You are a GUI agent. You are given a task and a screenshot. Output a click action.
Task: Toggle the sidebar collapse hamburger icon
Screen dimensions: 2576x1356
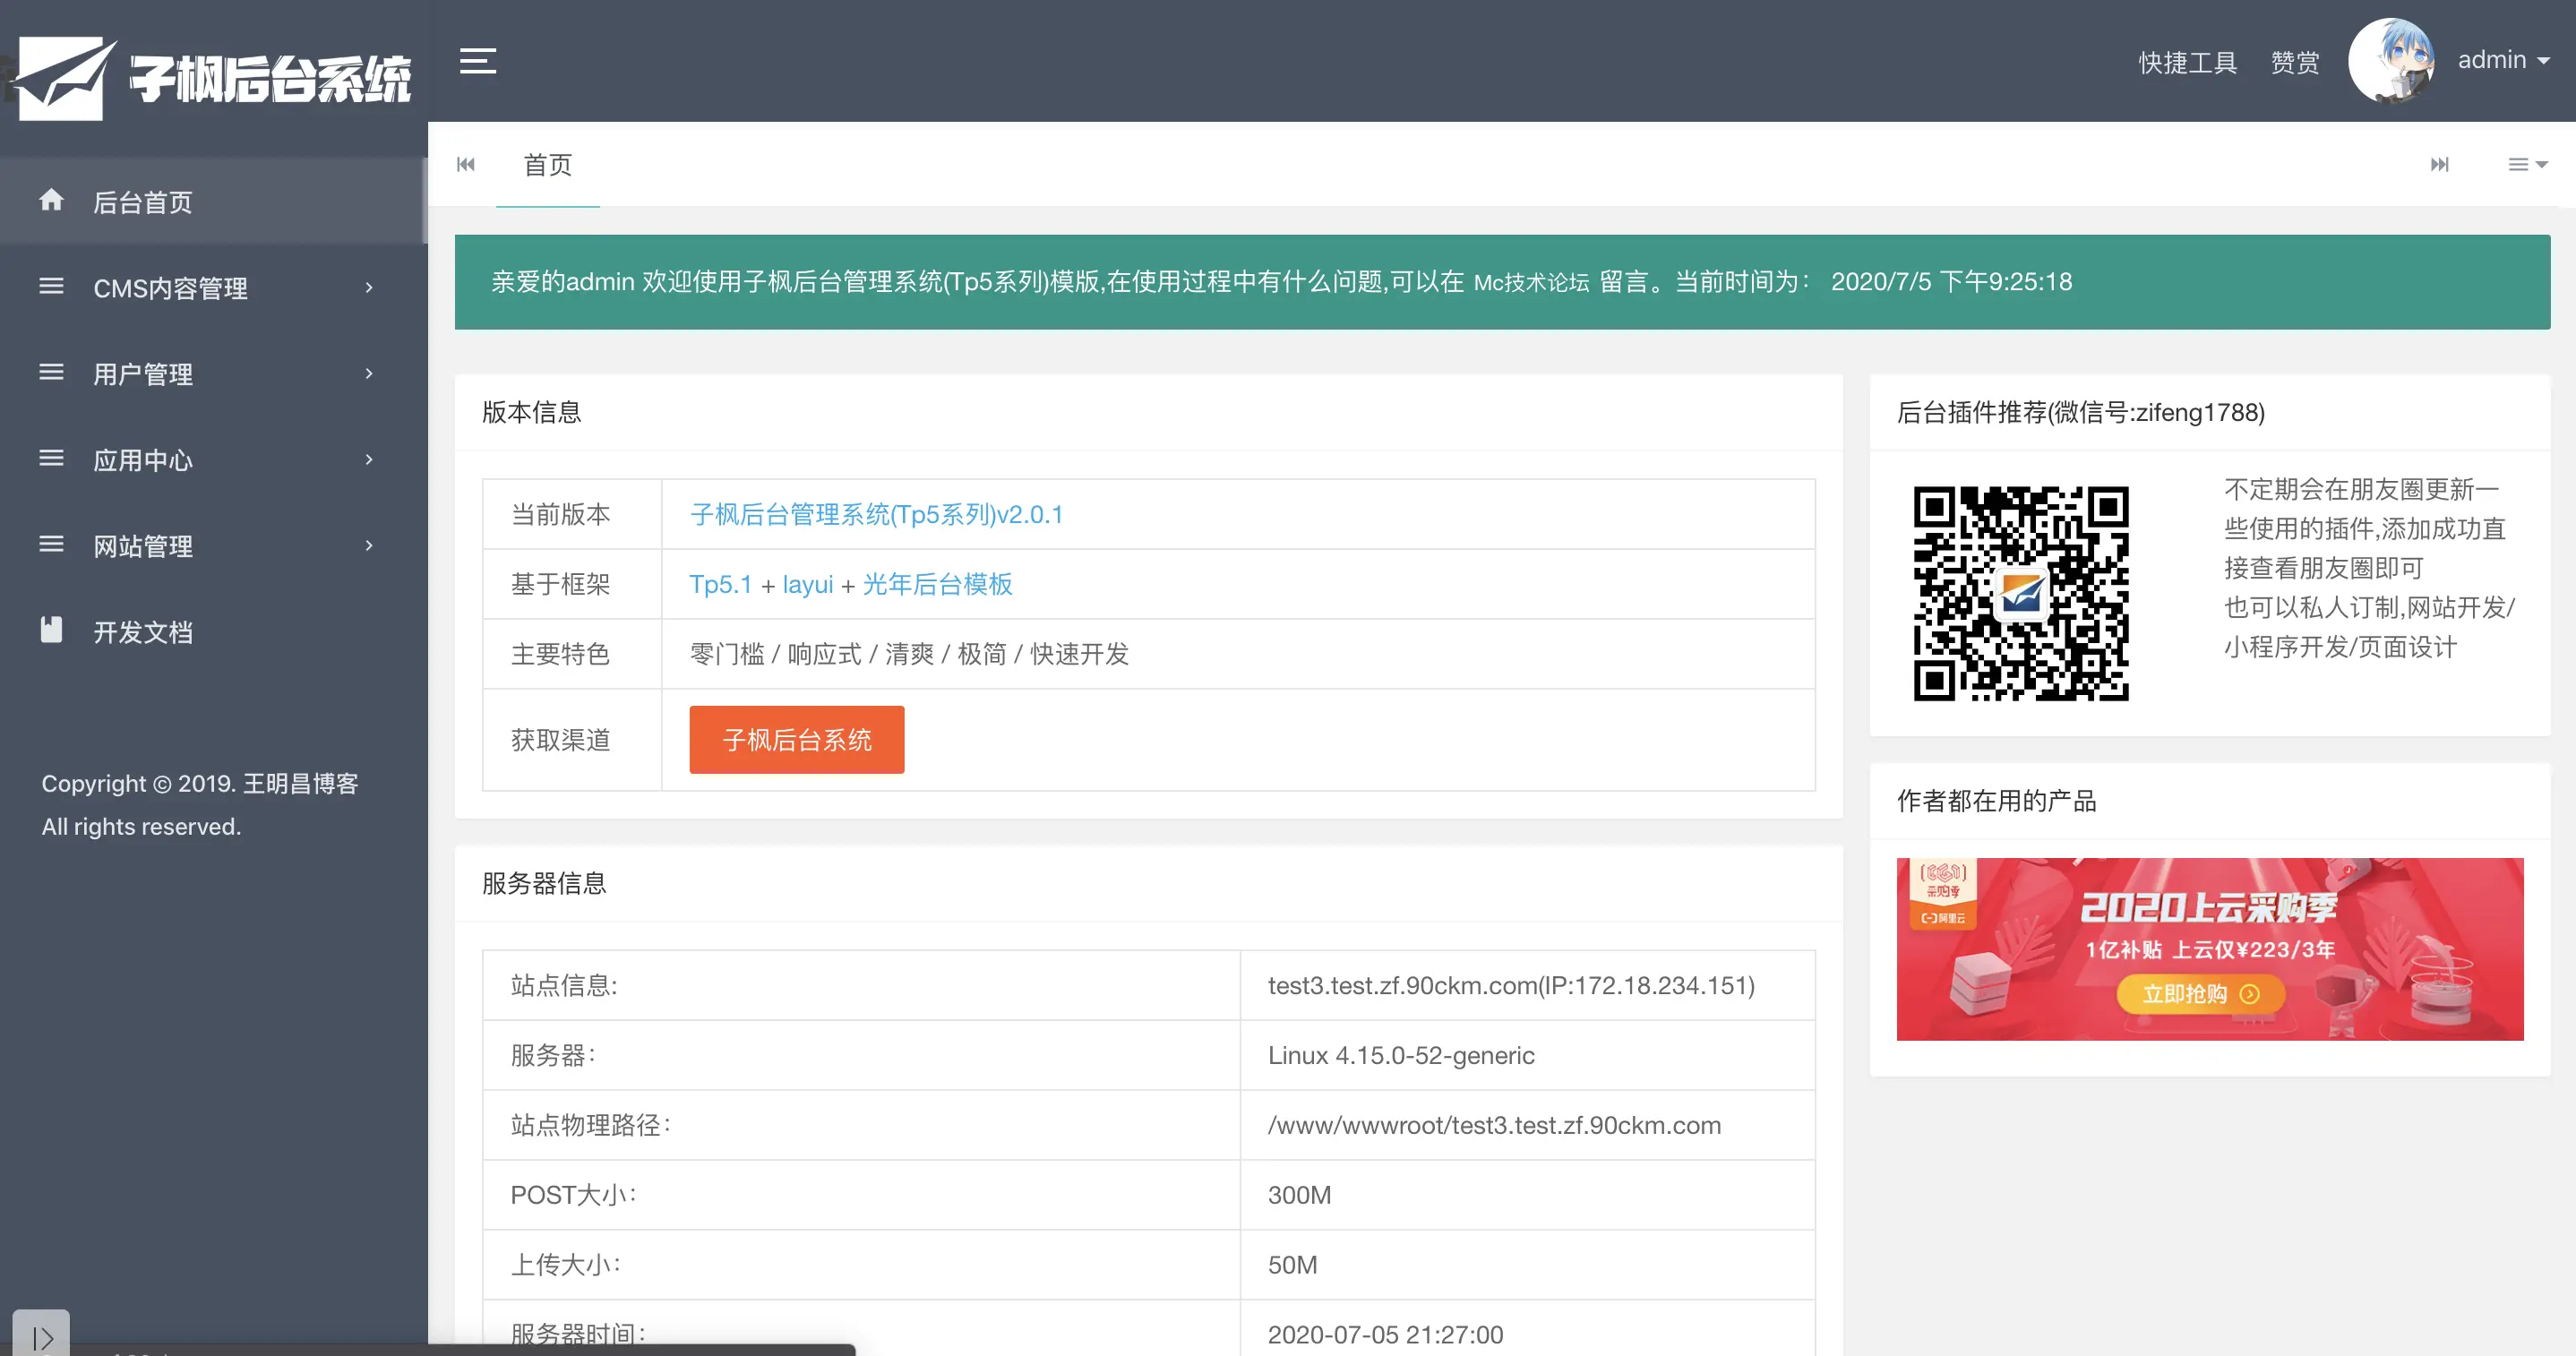(477, 61)
